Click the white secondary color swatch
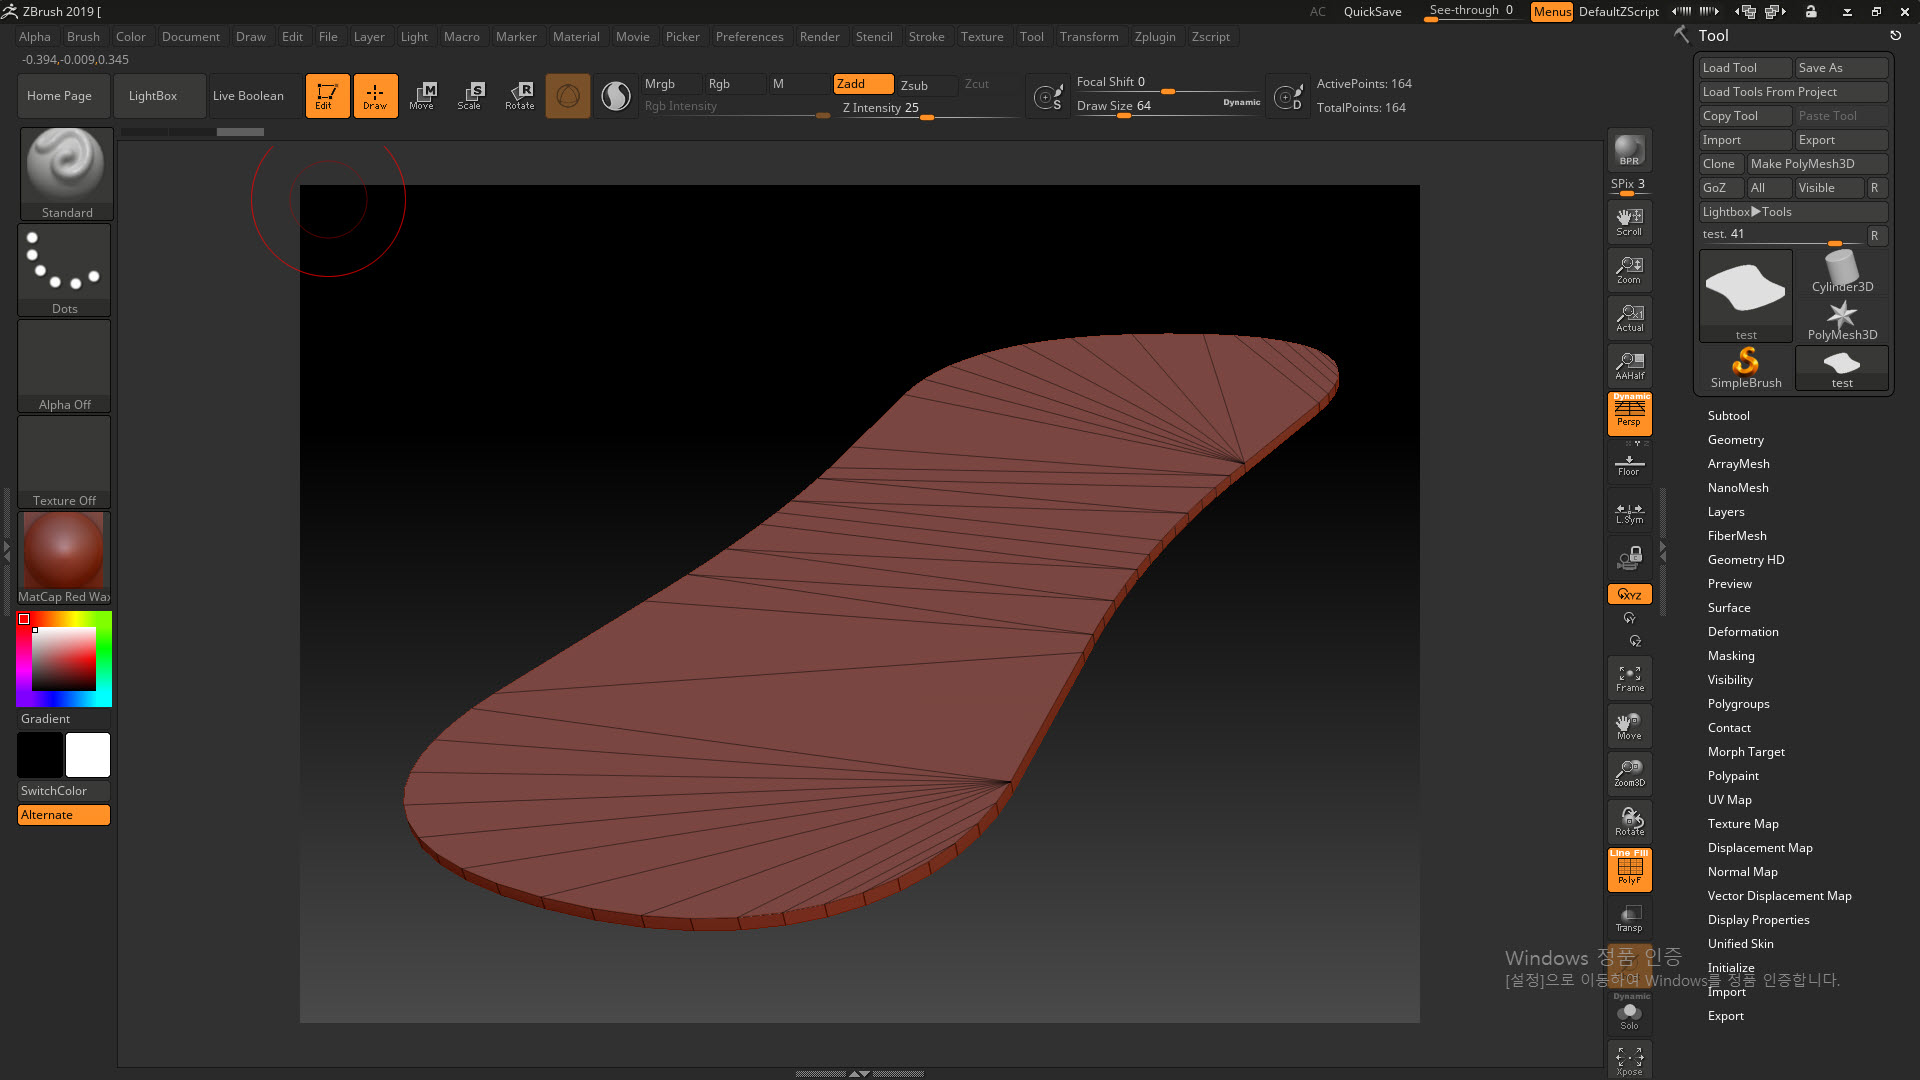The height and width of the screenshot is (1080, 1920). [88, 755]
